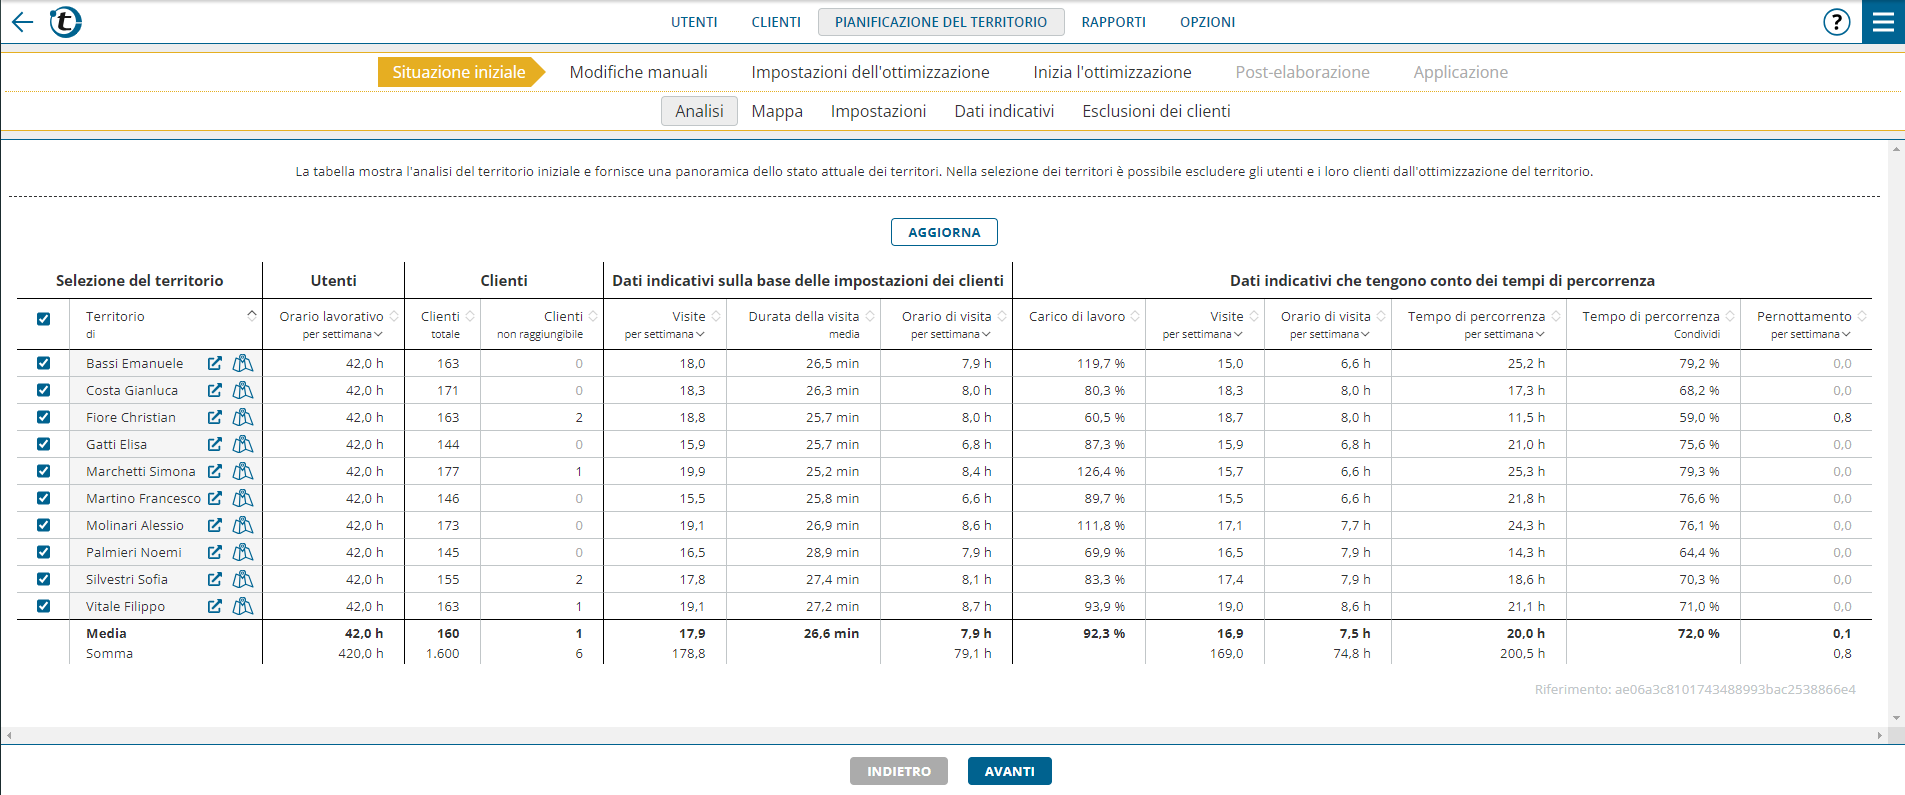The image size is (1905, 795).
Task: Open Molinari Alessio external link icon
Action: [x=215, y=525]
